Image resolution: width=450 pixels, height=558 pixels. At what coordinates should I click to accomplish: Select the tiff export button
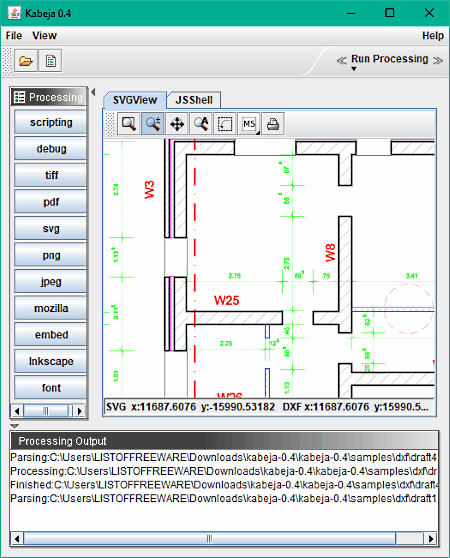pyautogui.click(x=51, y=175)
